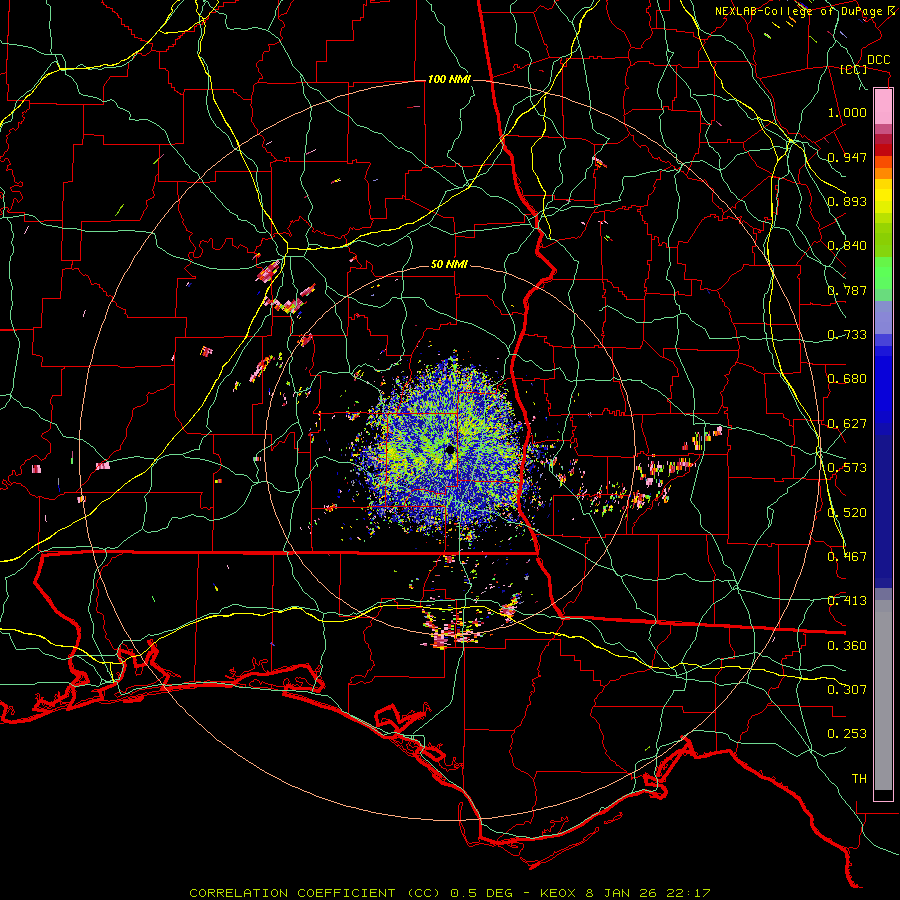The height and width of the screenshot is (900, 900).
Task: Click the 1.000 value on the color scale
Action: click(847, 112)
